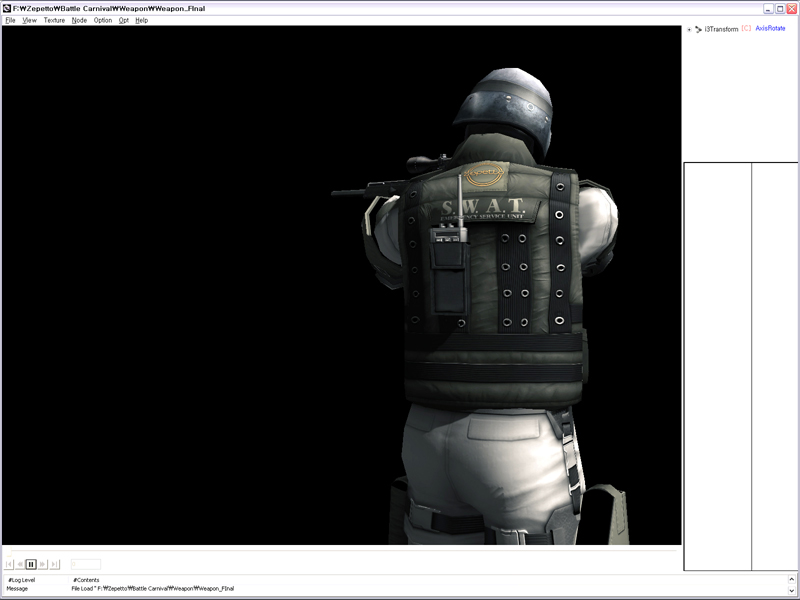
Task: Click the pause playback button
Action: click(31, 564)
